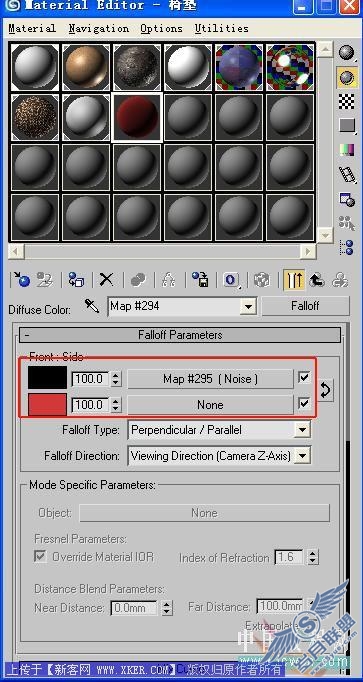Click Select by Material icon
Image resolution: width=363 pixels, height=682 pixels.
(346, 223)
